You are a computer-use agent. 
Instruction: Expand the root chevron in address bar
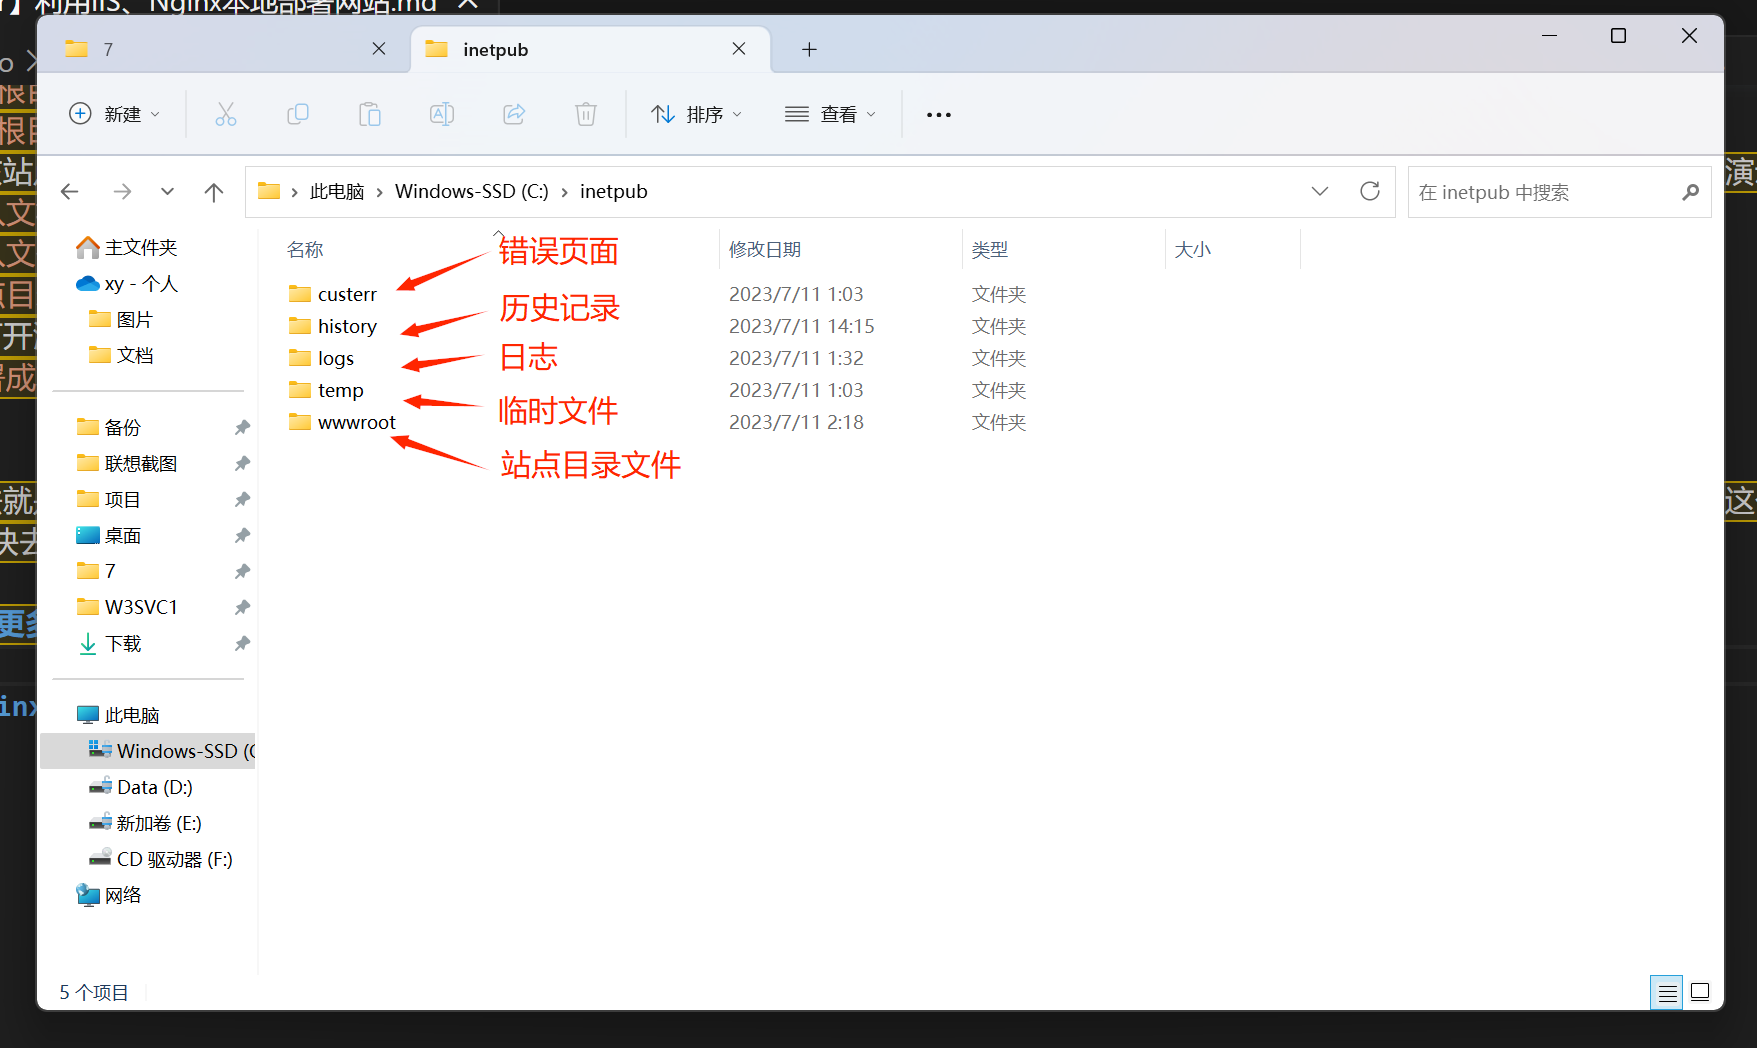click(x=294, y=192)
